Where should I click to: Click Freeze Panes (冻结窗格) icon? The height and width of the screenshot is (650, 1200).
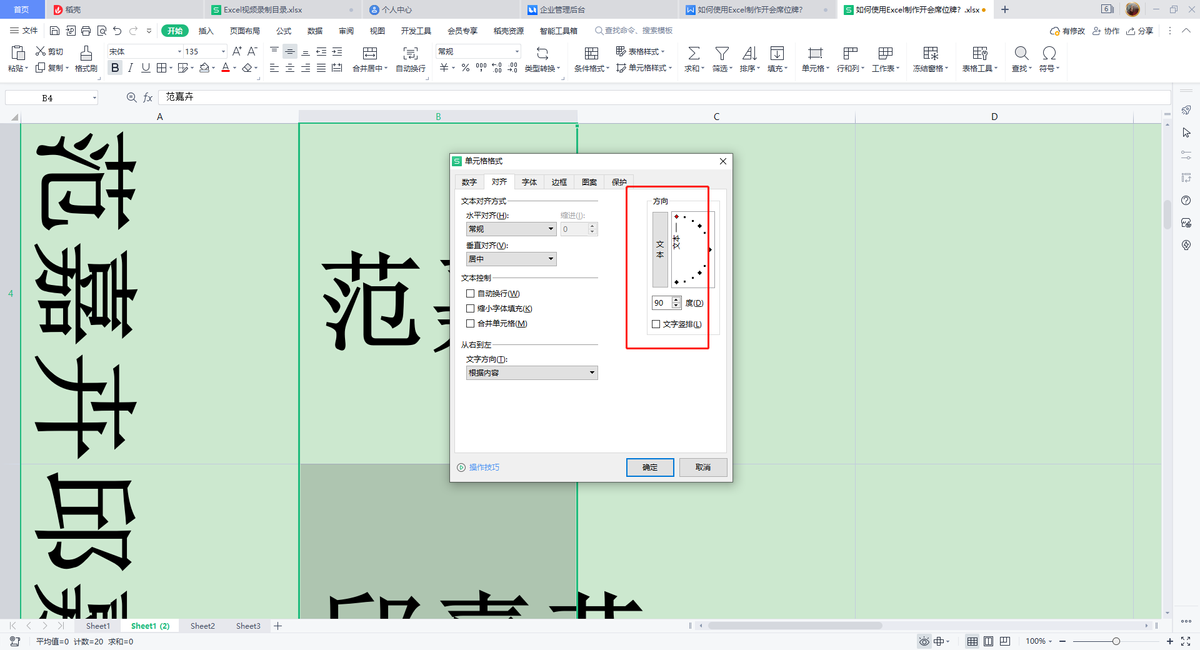(x=931, y=52)
